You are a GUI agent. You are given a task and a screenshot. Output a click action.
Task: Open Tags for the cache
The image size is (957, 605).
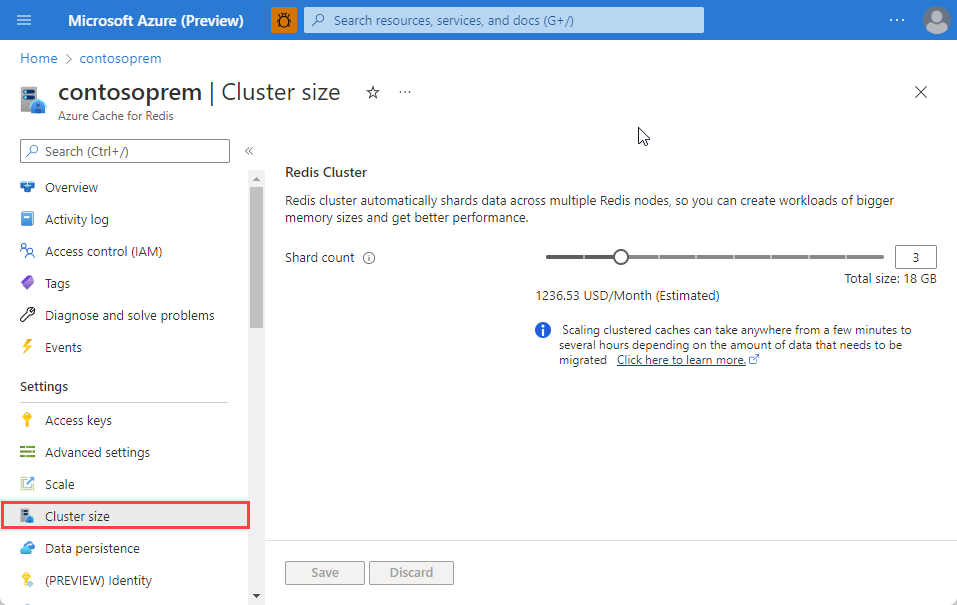pos(57,283)
